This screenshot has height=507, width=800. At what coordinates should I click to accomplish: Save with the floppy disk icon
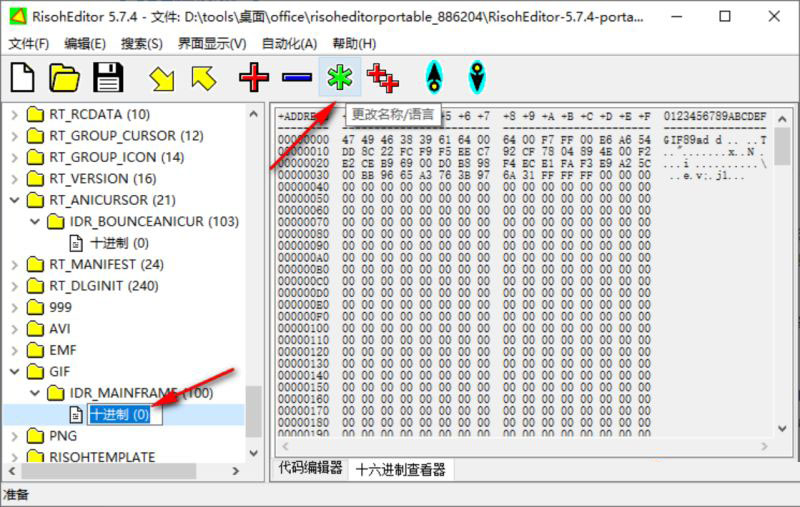pos(108,78)
